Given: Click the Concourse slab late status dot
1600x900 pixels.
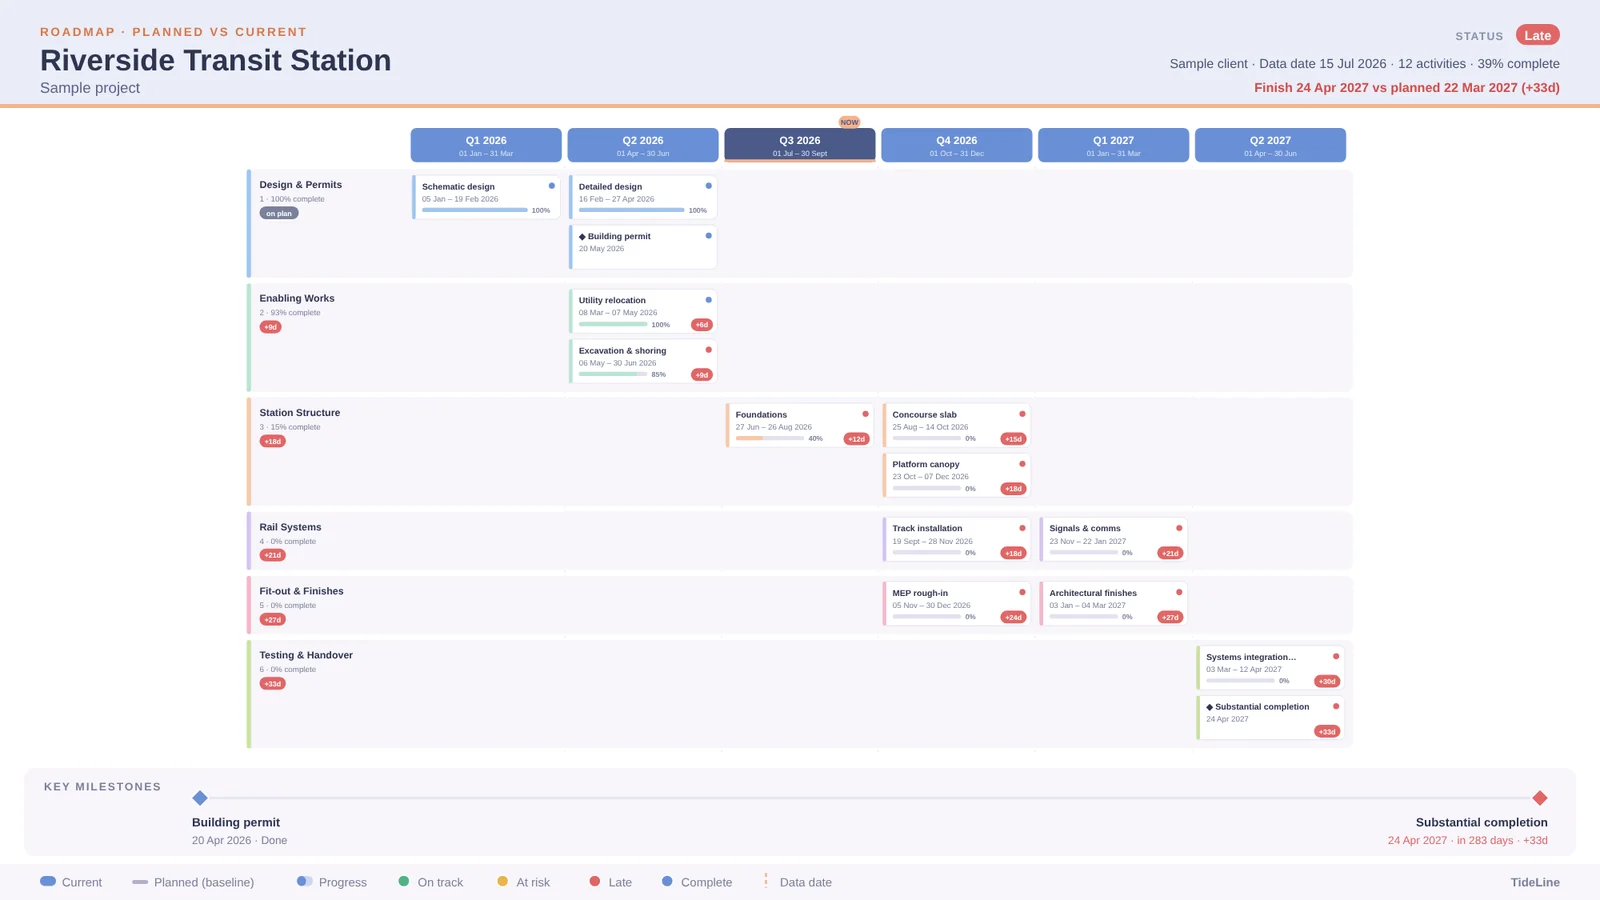Looking at the screenshot, I should pos(1022,414).
